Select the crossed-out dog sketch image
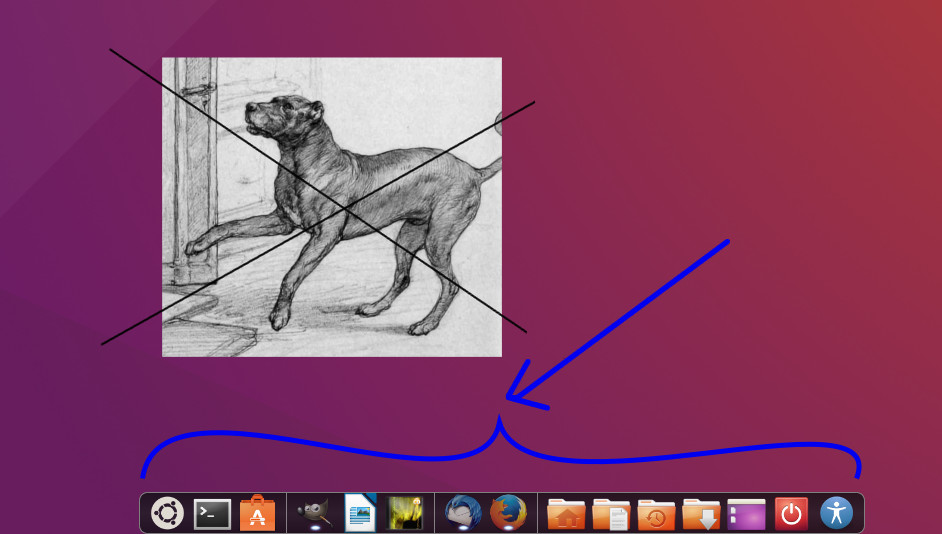Viewport: 942px width, 534px height. pos(332,207)
